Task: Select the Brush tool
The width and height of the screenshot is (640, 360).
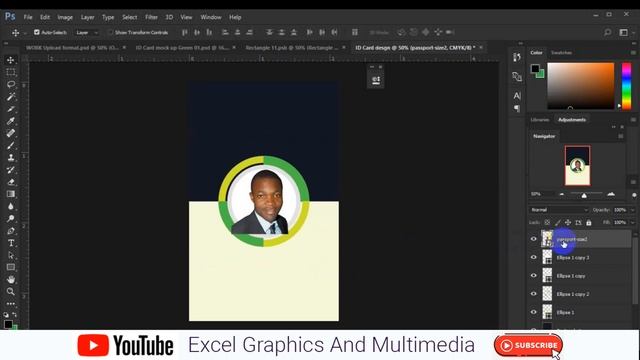Action: [11, 145]
